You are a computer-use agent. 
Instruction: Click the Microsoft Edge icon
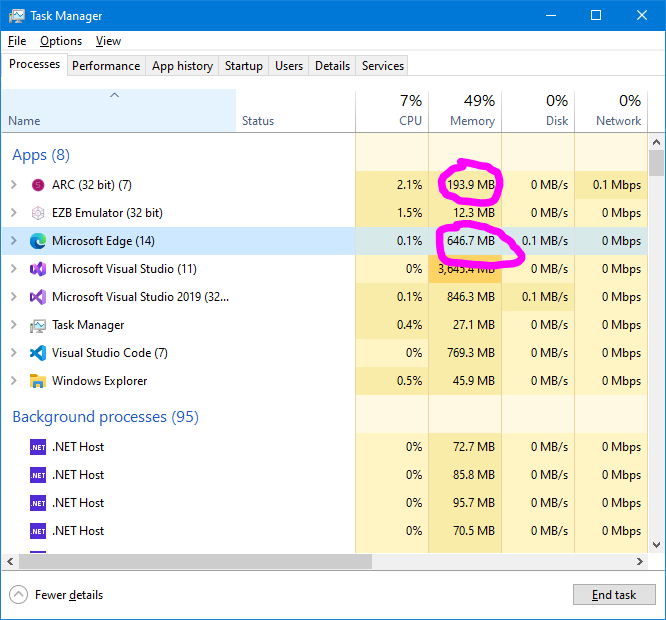[x=38, y=241]
